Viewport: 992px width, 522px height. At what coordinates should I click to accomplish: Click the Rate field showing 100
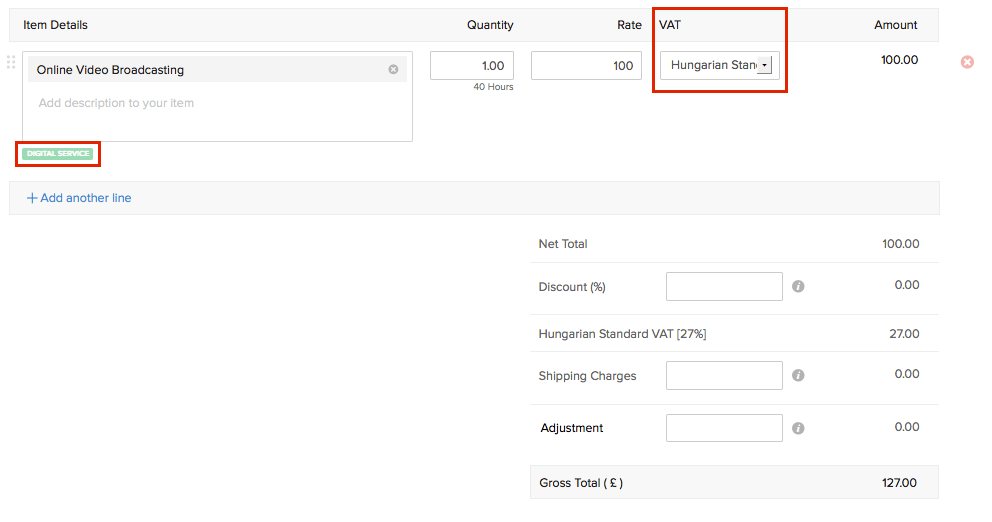pyautogui.click(x=586, y=66)
